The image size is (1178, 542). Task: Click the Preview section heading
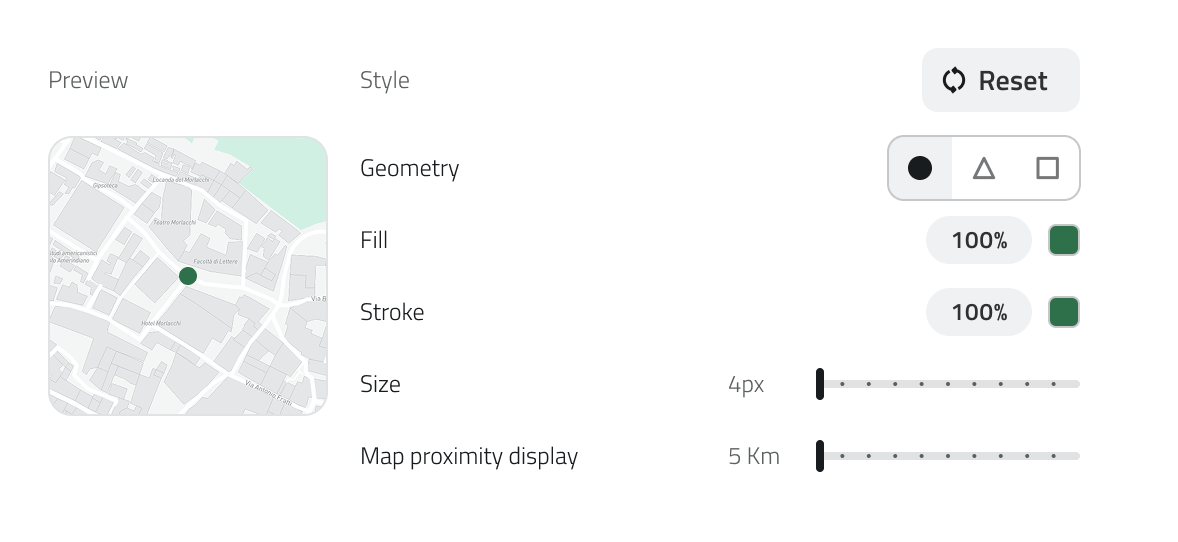coord(88,80)
